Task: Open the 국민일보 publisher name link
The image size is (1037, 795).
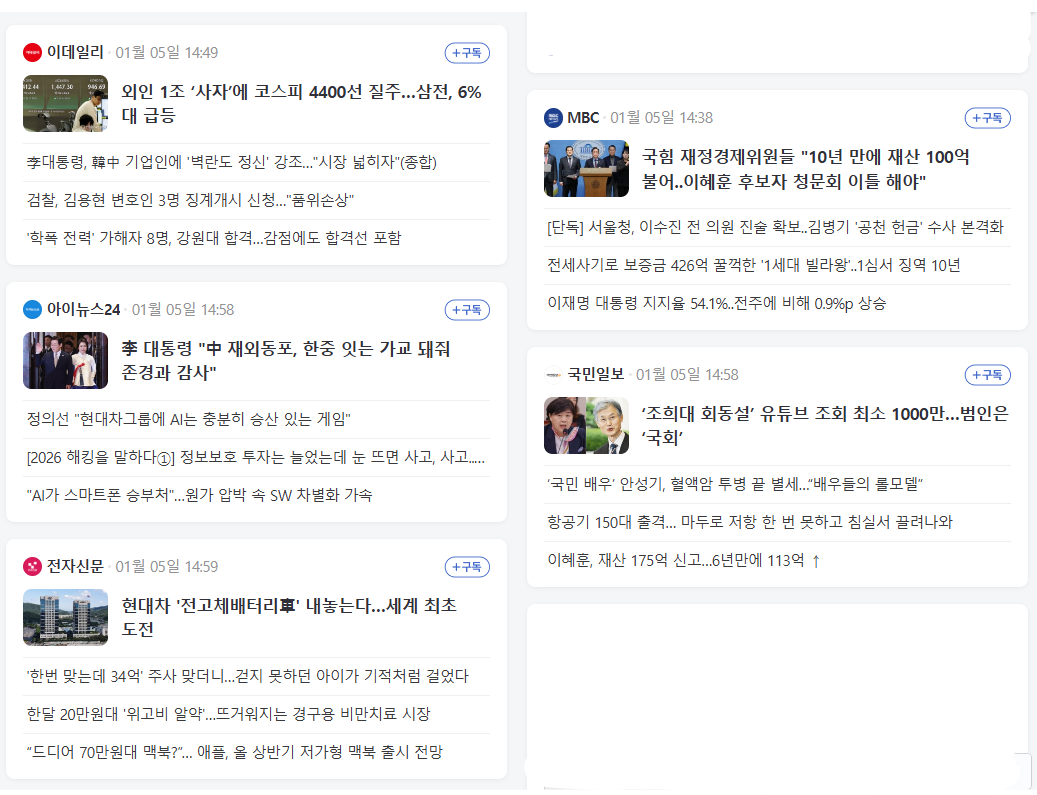Action: click(x=596, y=374)
